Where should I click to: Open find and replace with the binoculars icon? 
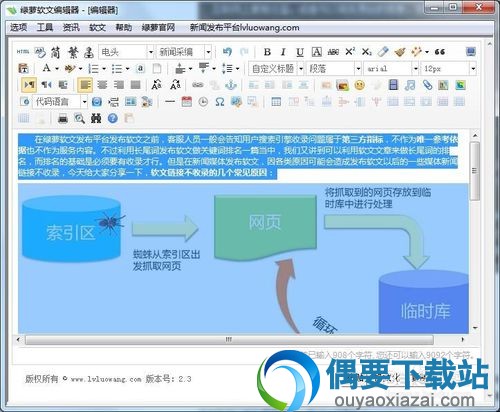click(x=96, y=118)
